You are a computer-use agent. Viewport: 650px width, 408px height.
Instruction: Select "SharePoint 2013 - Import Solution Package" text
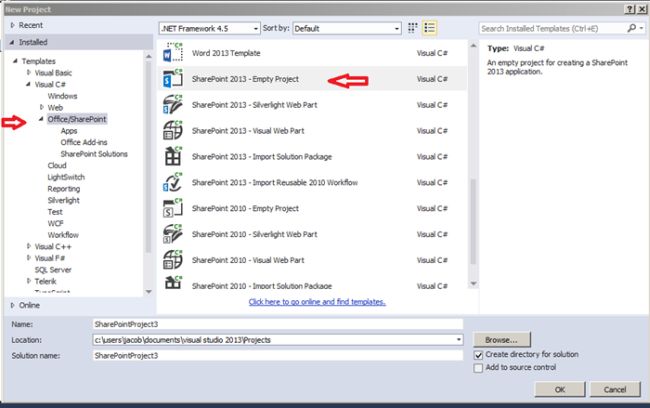(262, 156)
